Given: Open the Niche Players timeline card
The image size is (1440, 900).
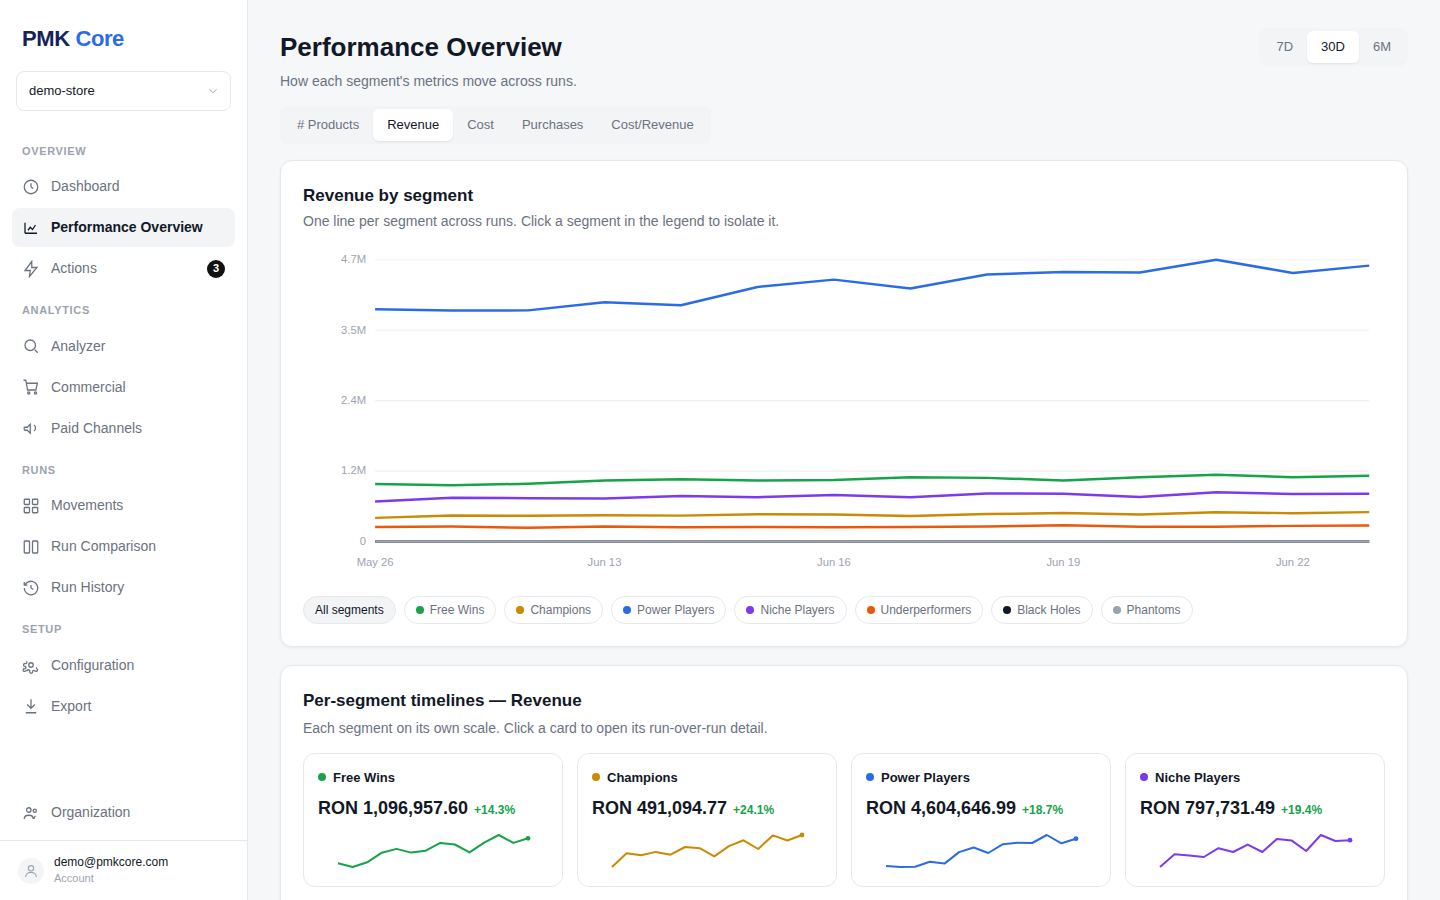Looking at the screenshot, I should pyautogui.click(x=1255, y=820).
